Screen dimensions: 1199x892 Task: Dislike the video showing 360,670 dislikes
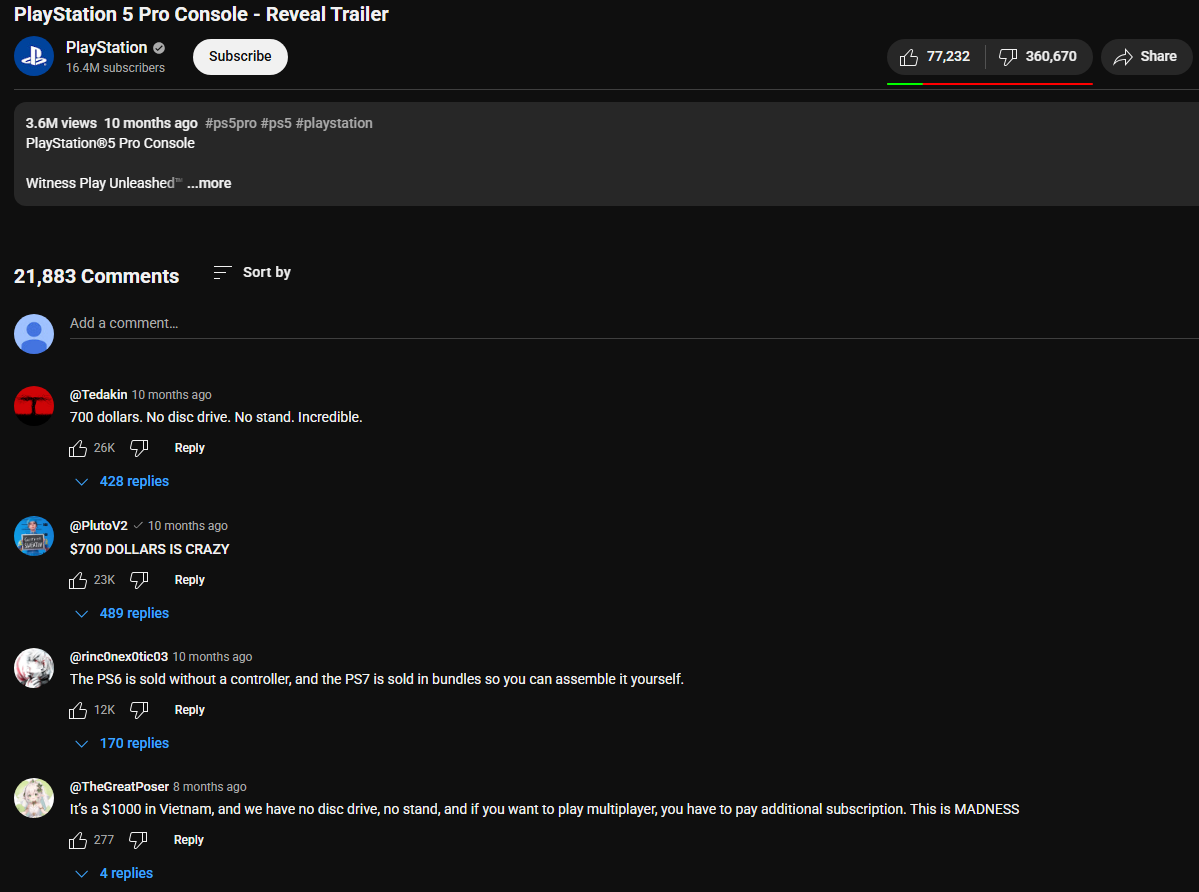click(1038, 57)
